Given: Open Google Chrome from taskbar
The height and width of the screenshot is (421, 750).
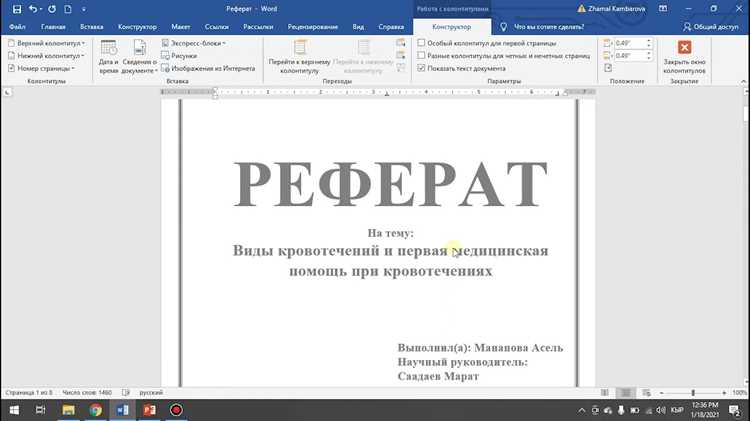Looking at the screenshot, I should point(96,410).
